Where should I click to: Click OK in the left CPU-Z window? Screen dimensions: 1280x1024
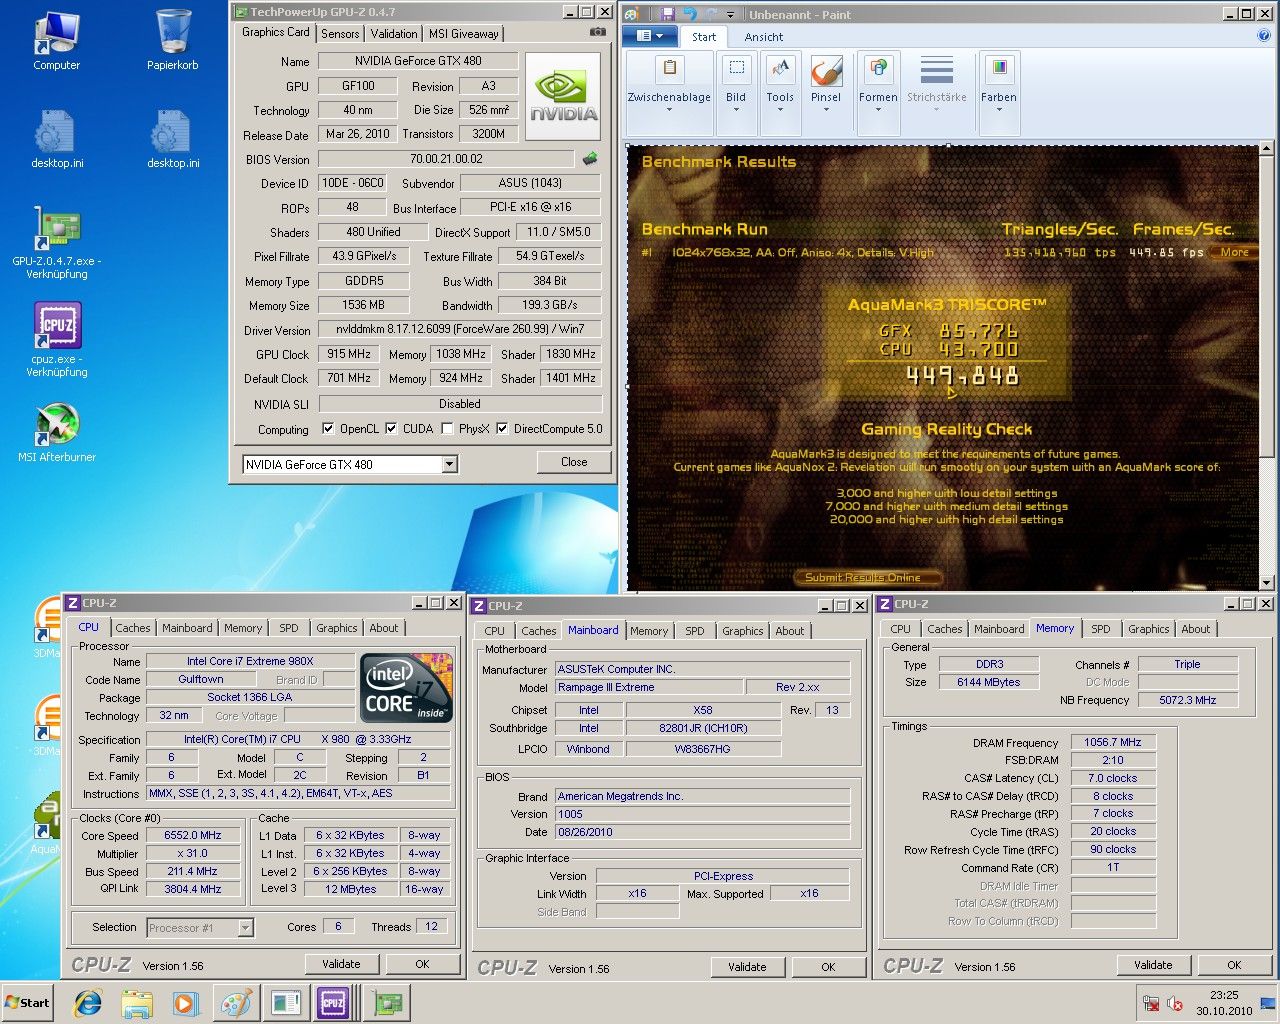click(x=422, y=964)
